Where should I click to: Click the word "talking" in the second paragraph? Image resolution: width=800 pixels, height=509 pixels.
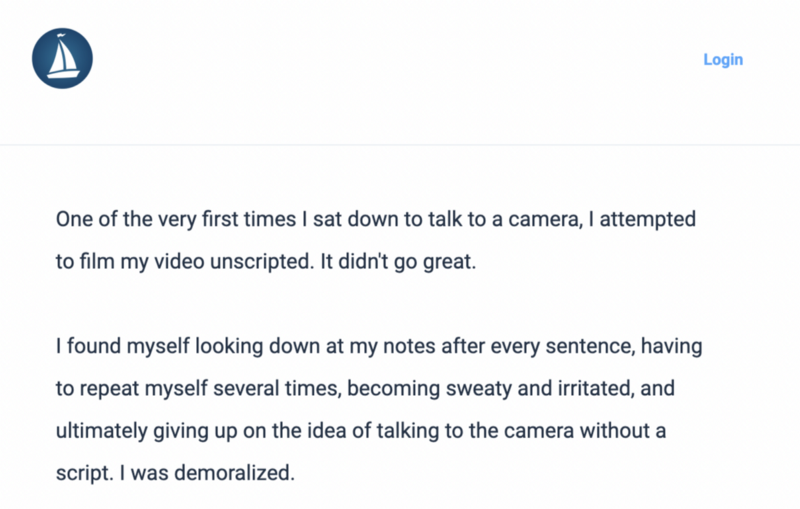click(408, 431)
